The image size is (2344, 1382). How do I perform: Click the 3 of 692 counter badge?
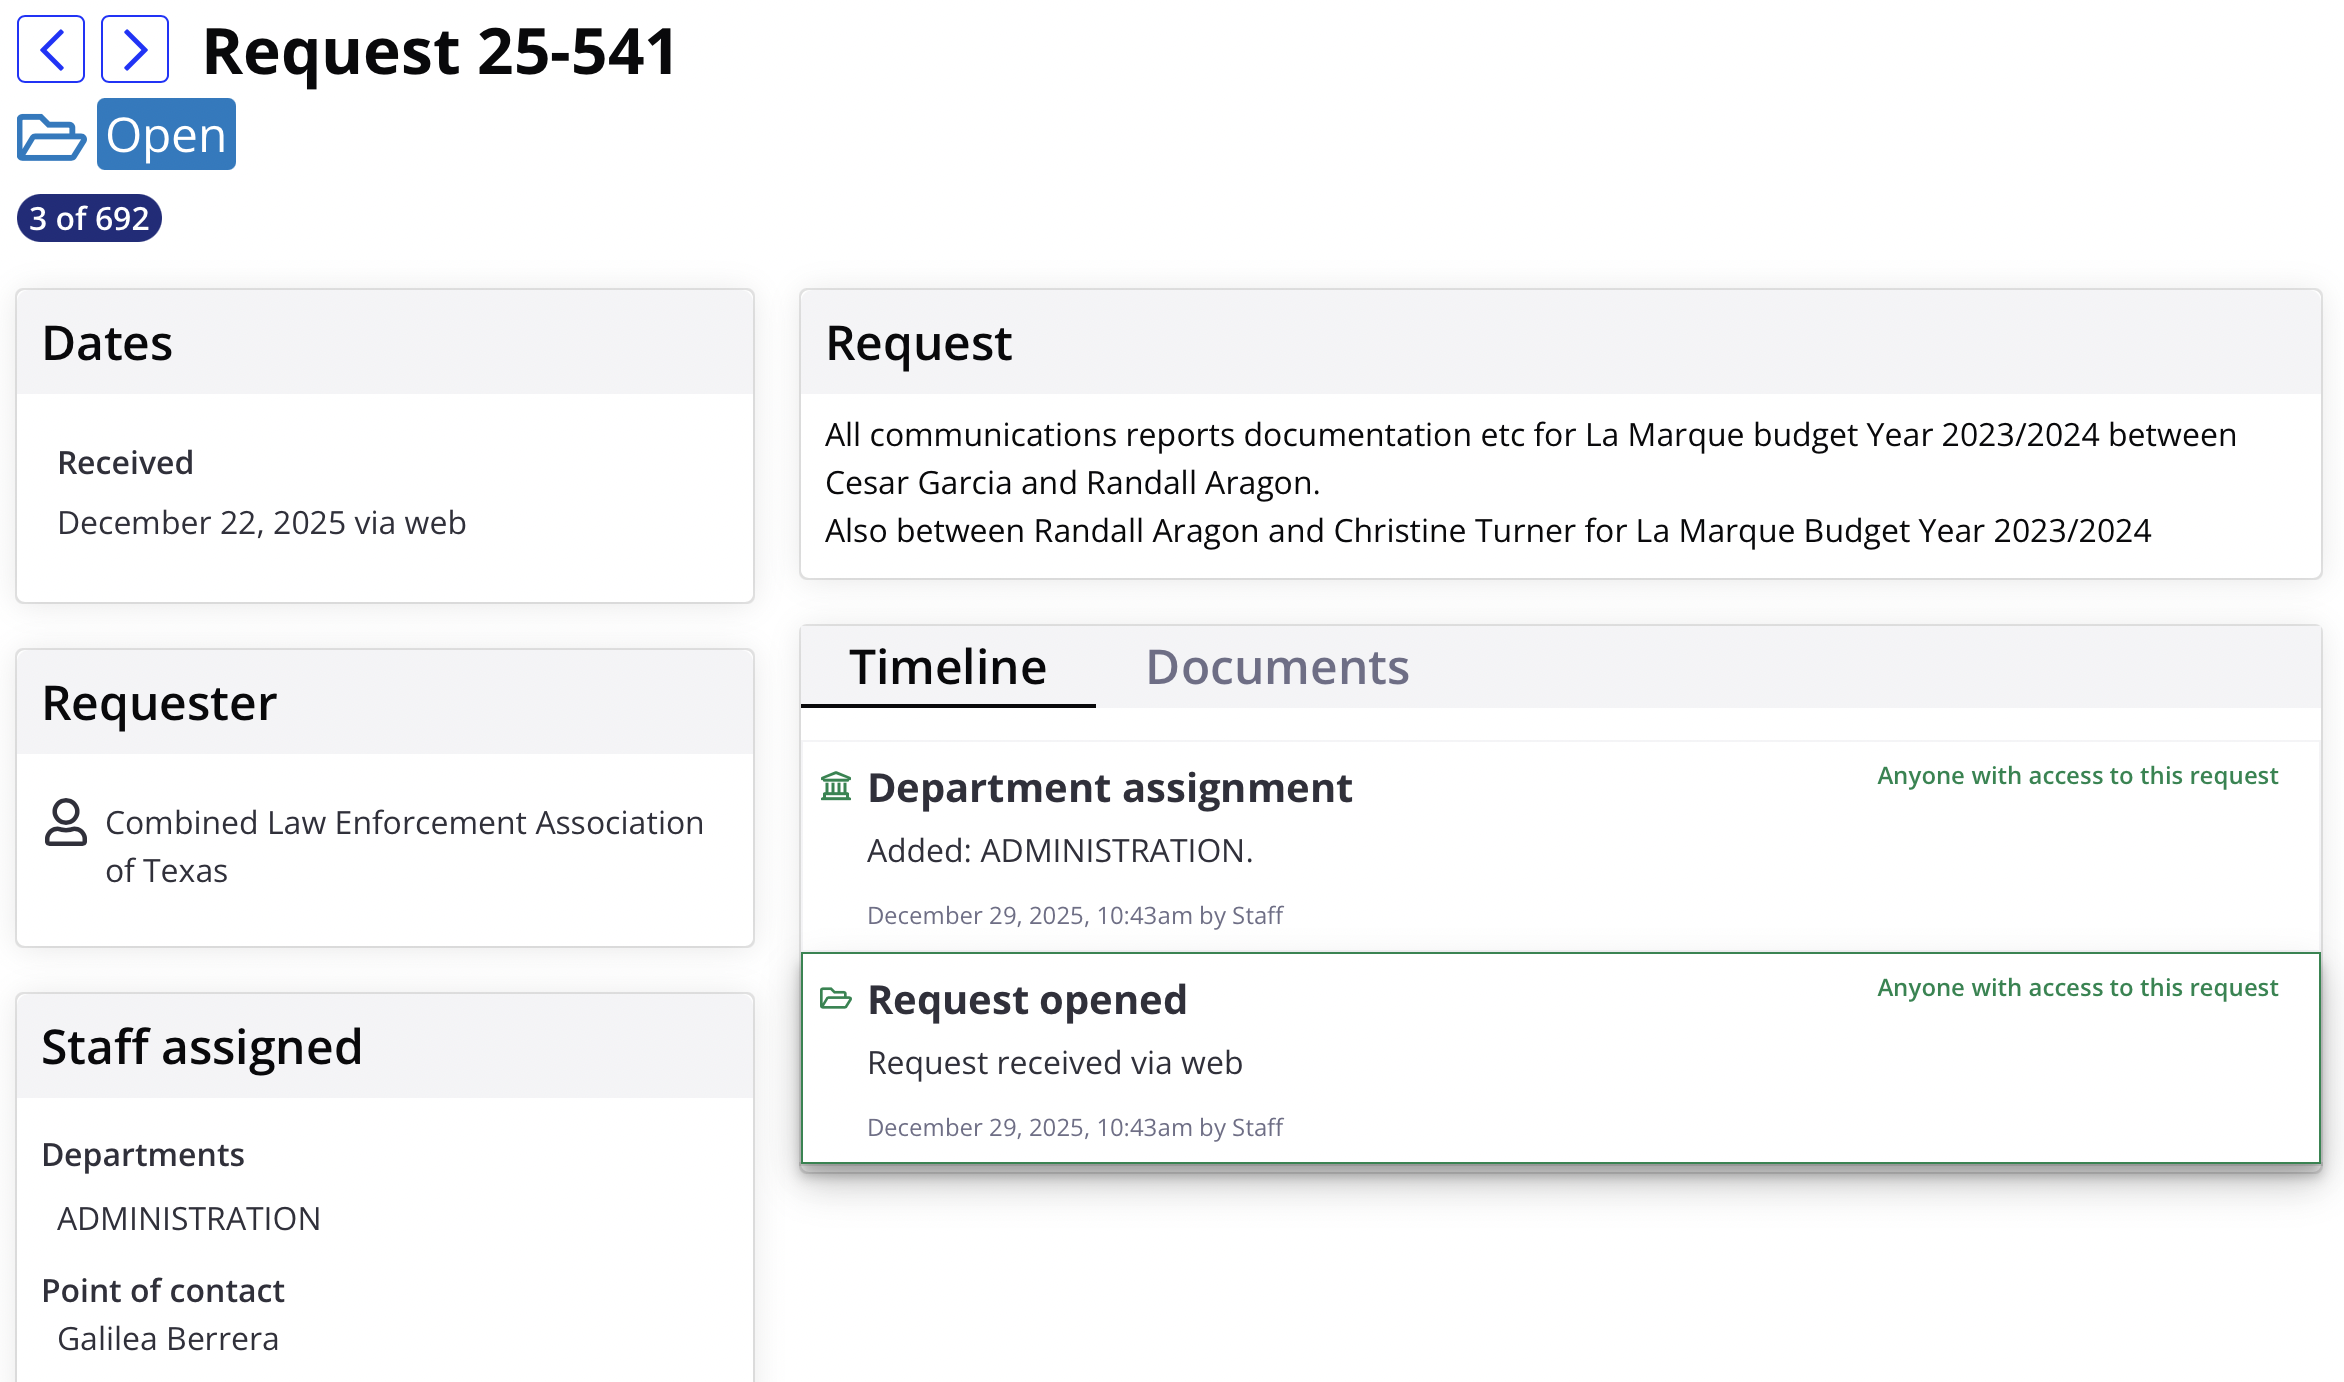point(89,218)
